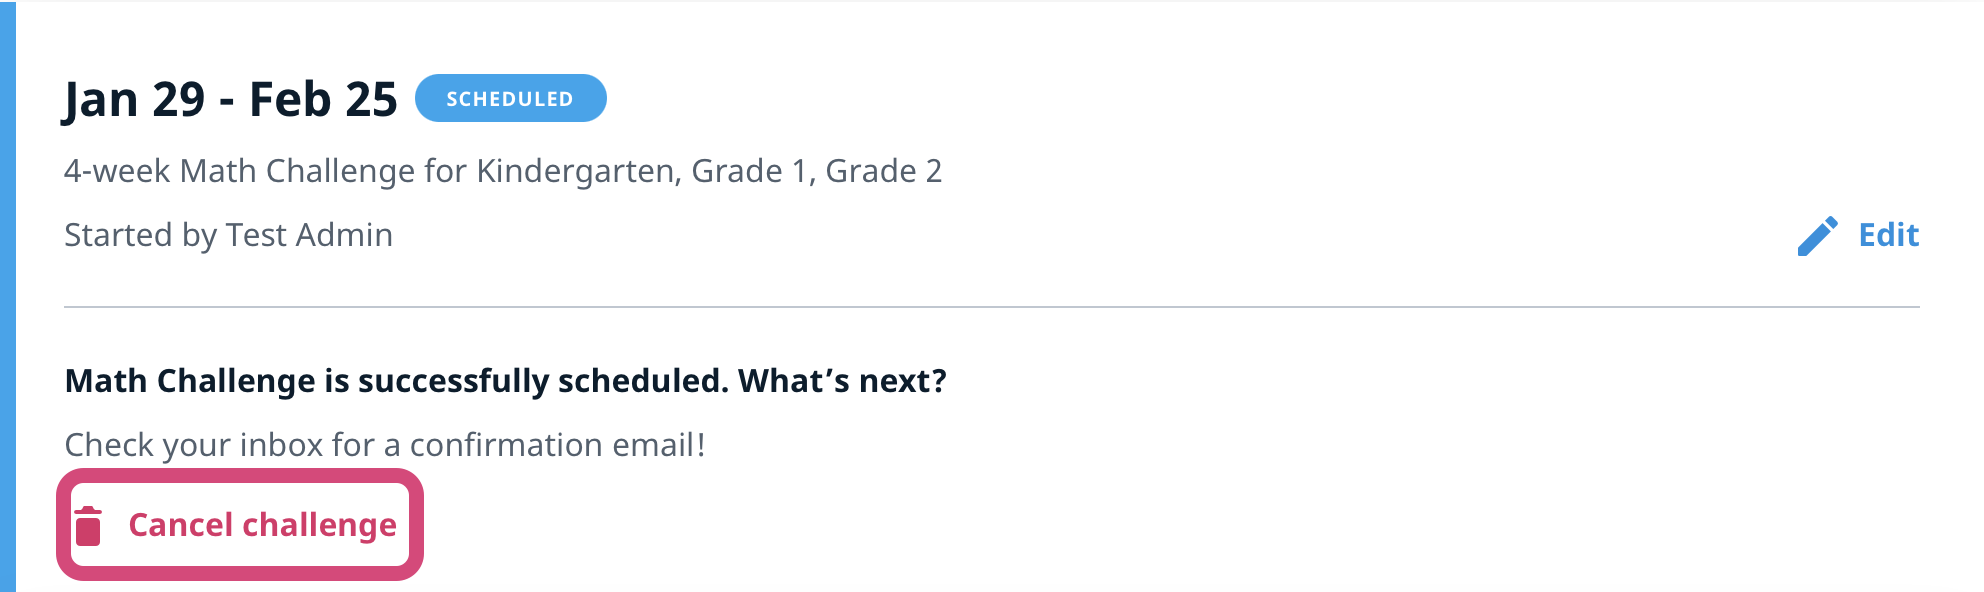Click the What's next? text

(x=842, y=381)
